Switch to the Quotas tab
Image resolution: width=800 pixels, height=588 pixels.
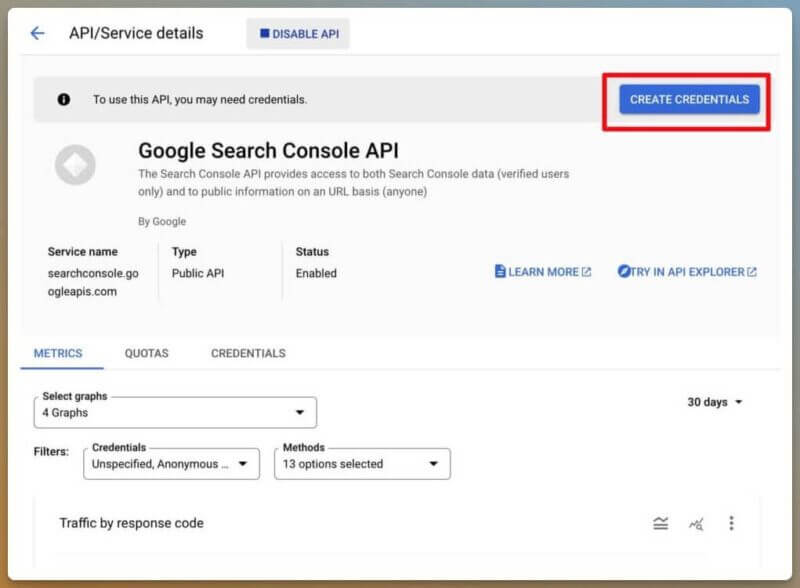pyautogui.click(x=146, y=353)
